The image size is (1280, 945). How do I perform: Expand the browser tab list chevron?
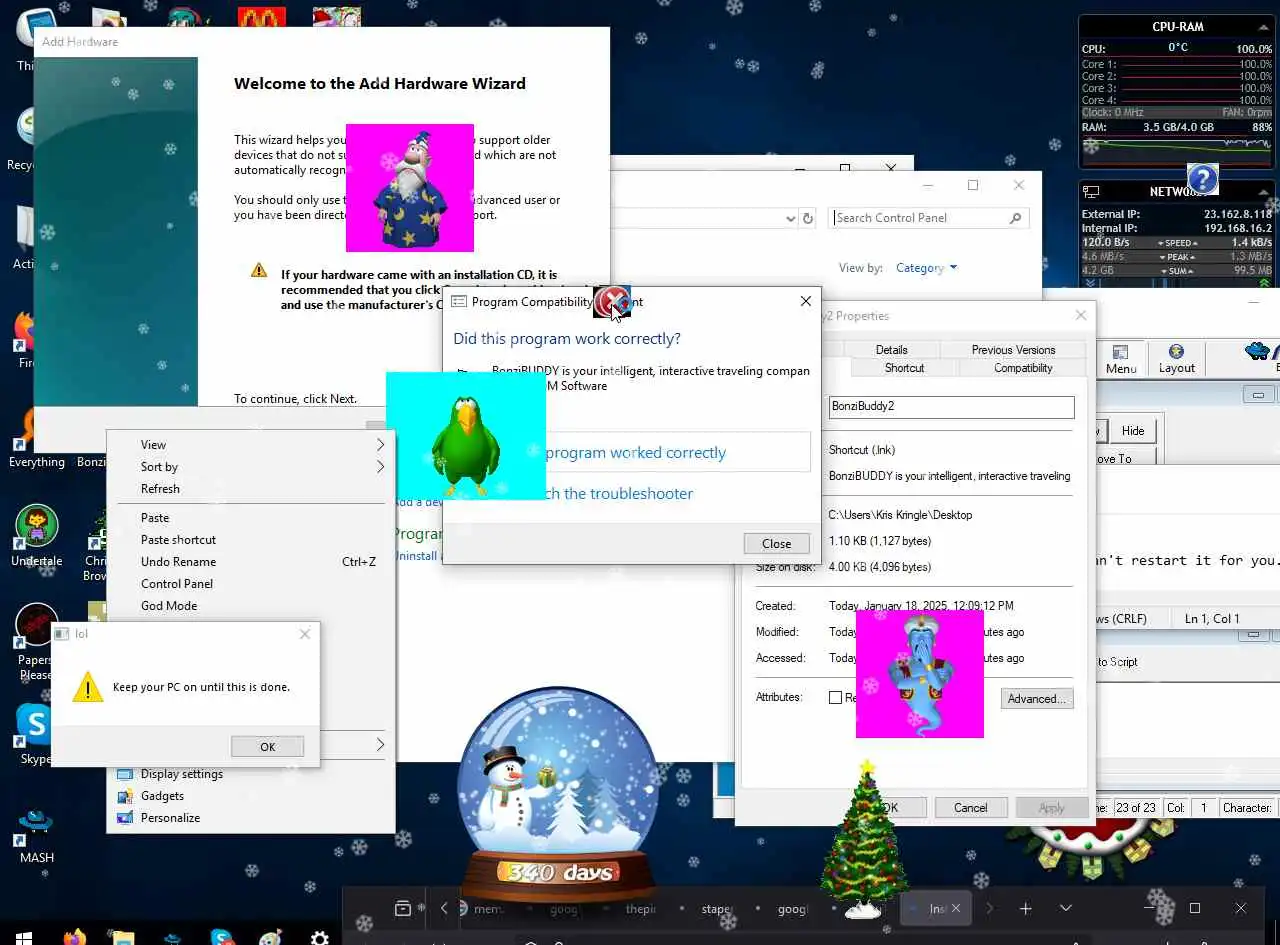coord(1065,908)
